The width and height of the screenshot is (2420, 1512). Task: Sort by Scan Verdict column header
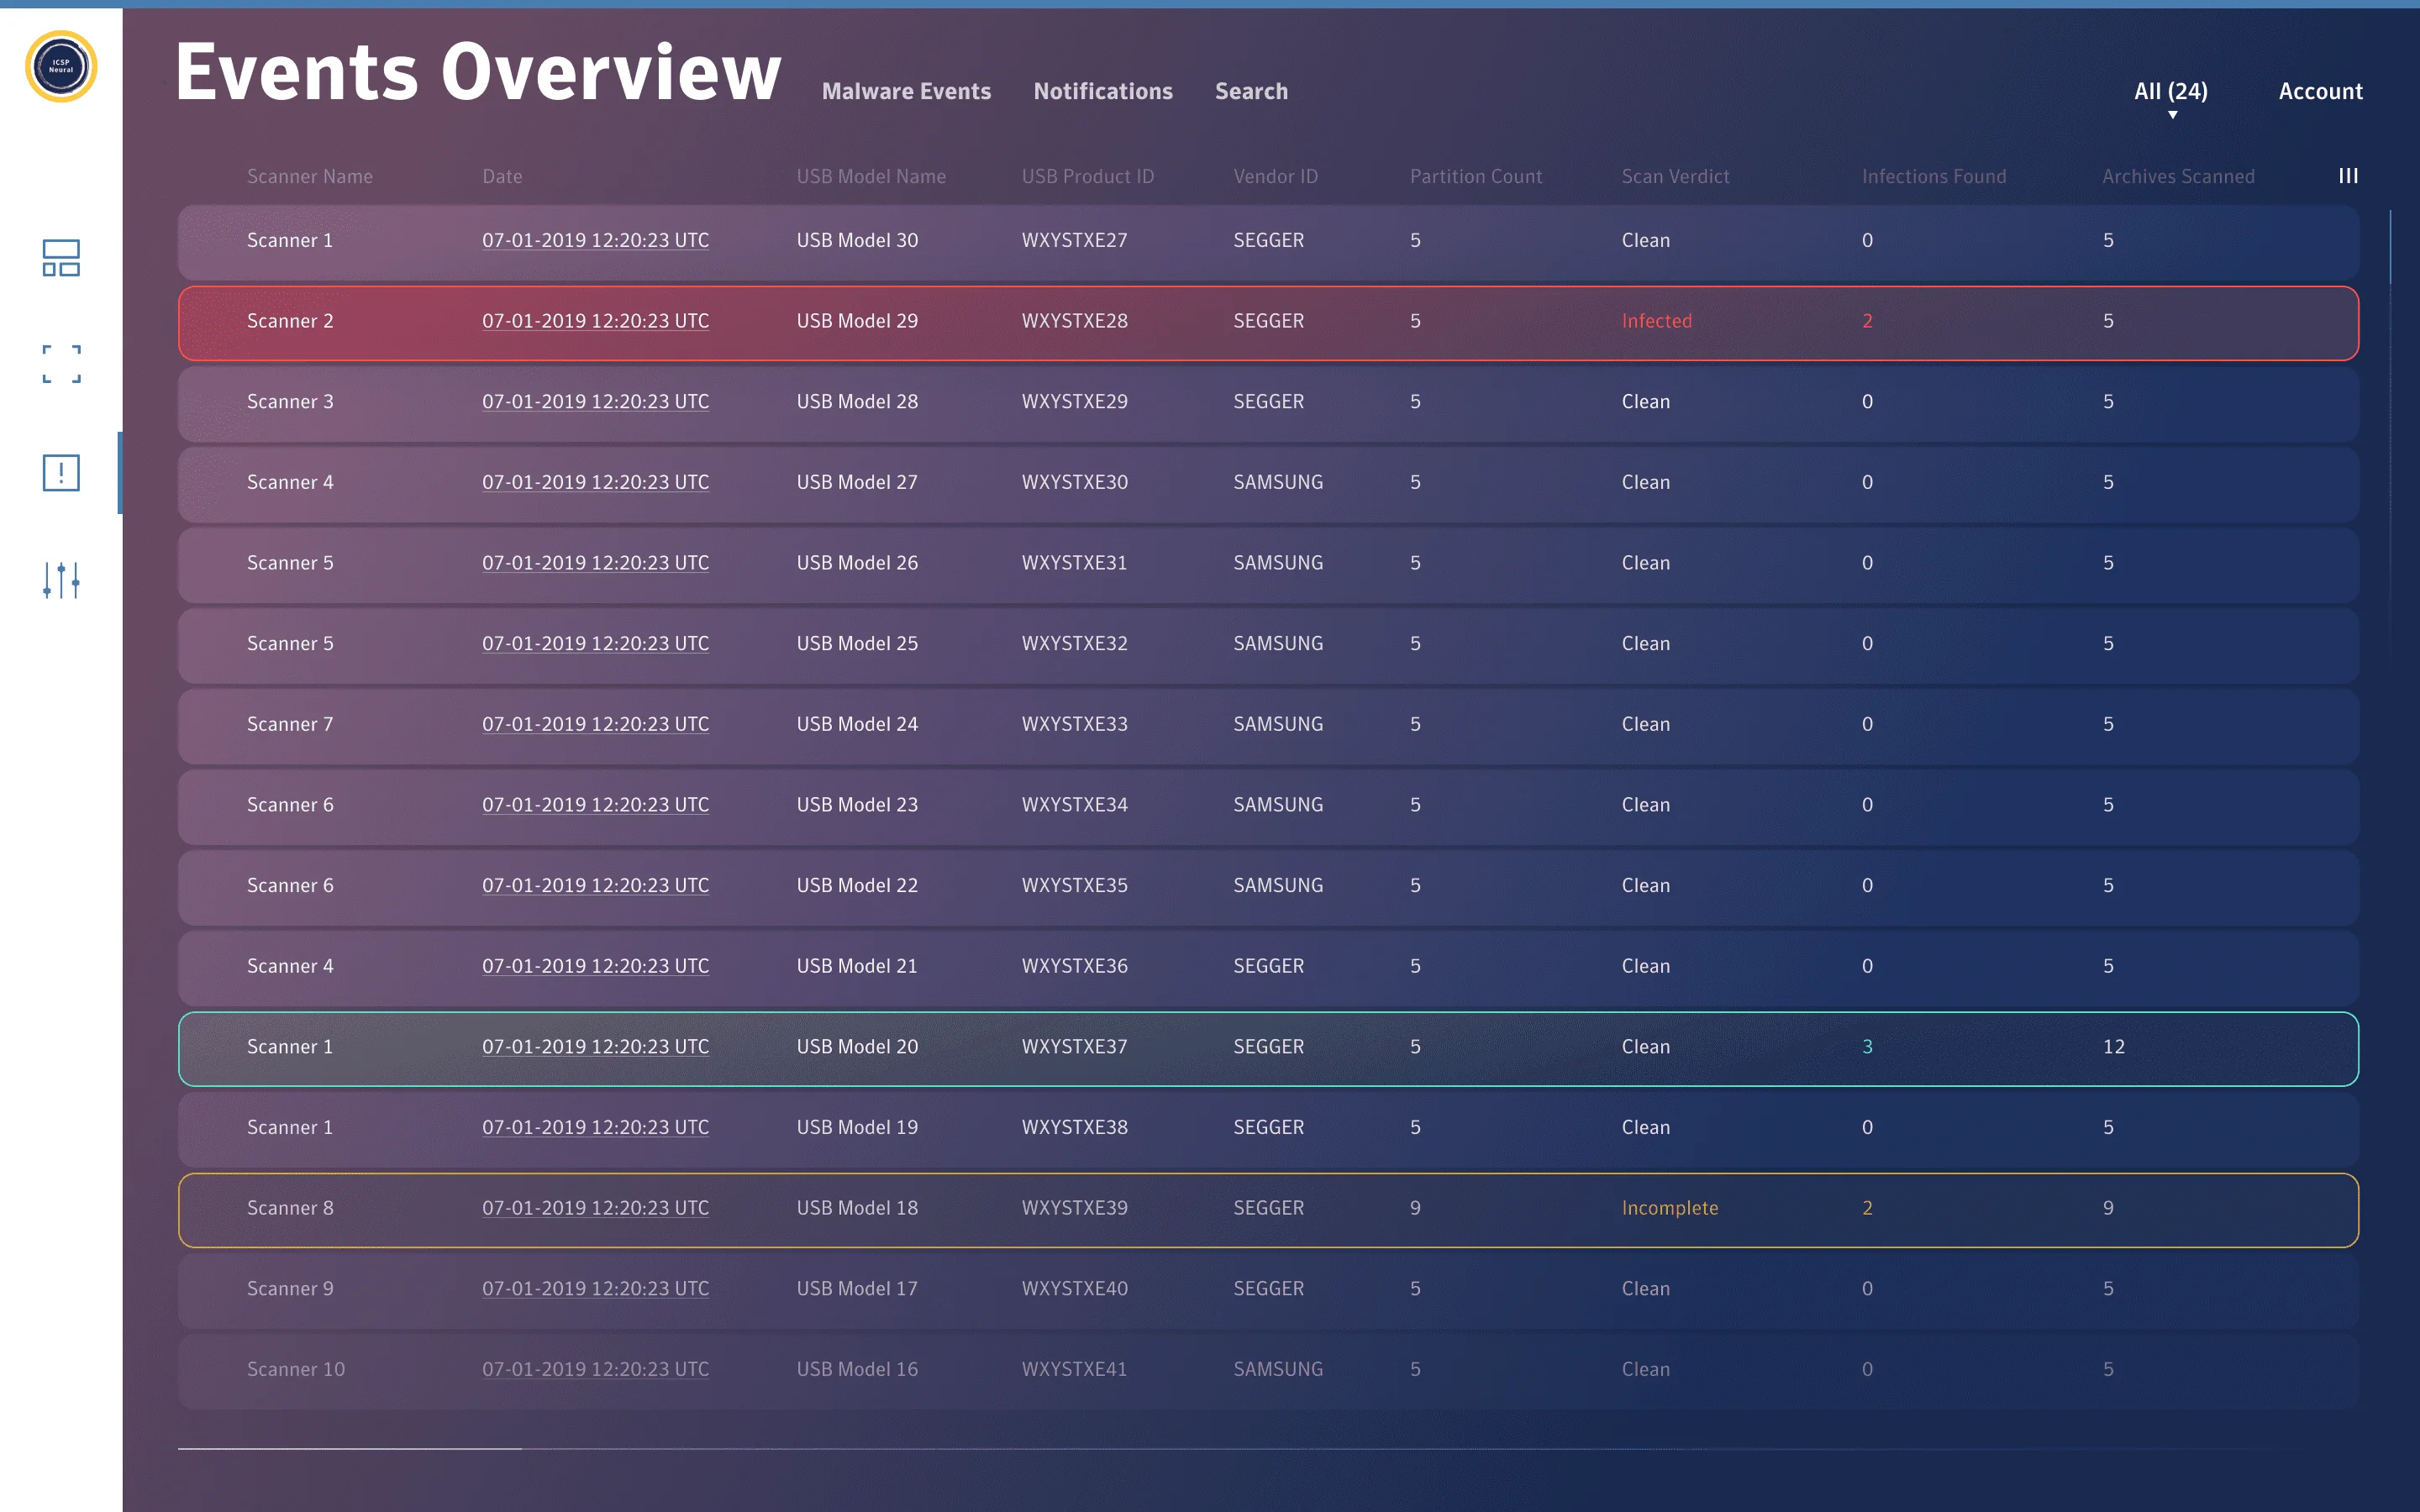click(1675, 176)
